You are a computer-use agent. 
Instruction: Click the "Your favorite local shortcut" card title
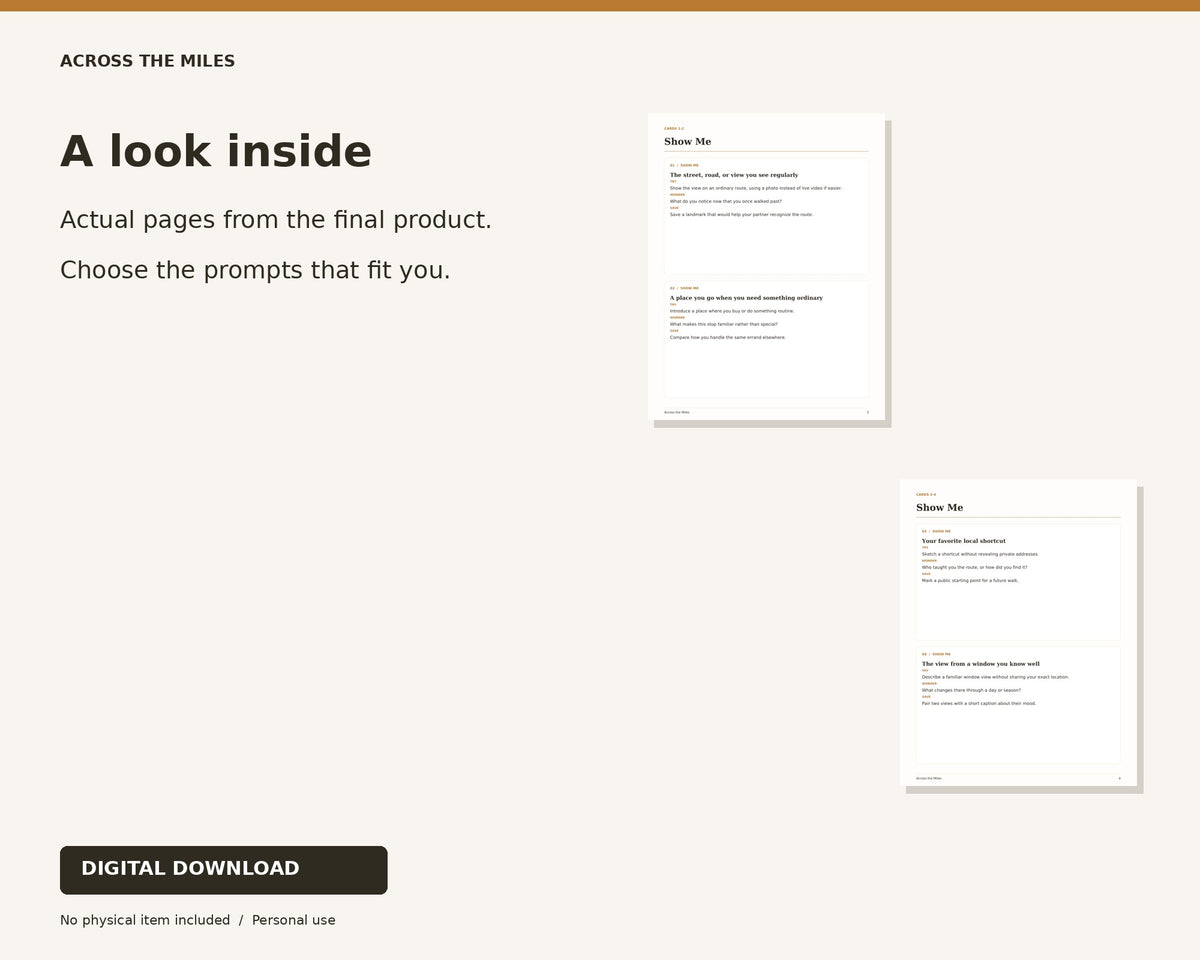(964, 541)
